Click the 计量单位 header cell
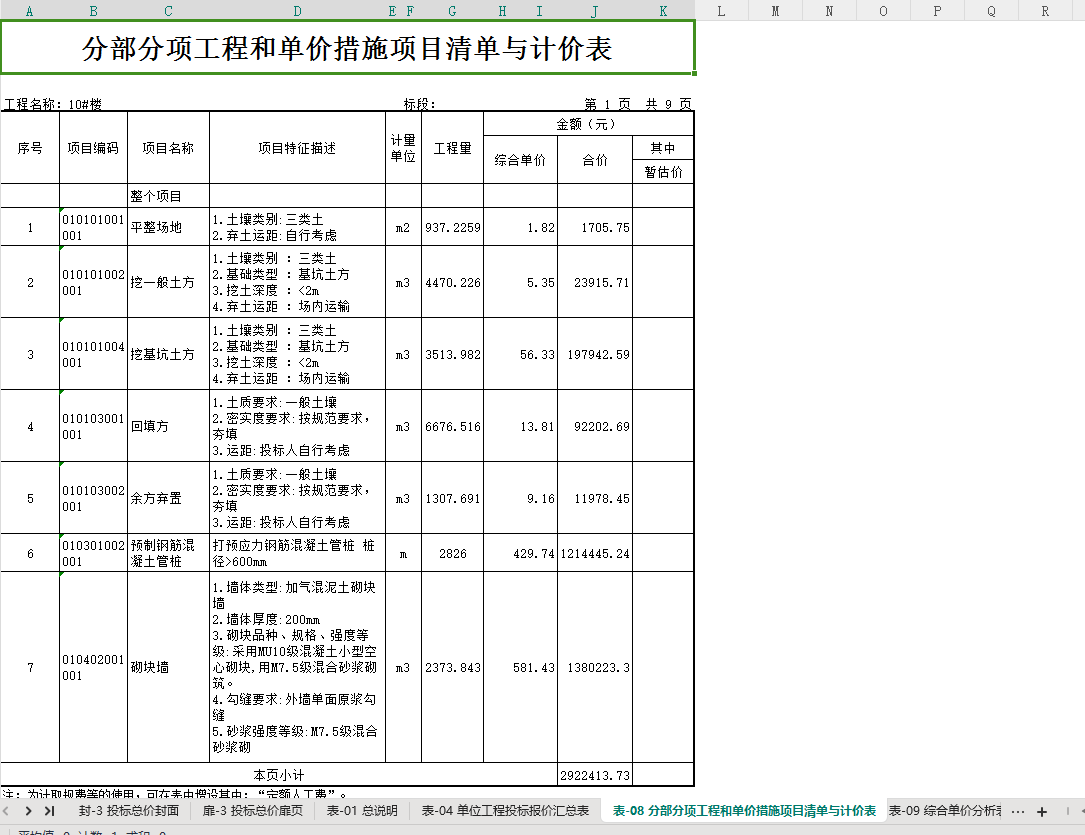 coord(403,148)
